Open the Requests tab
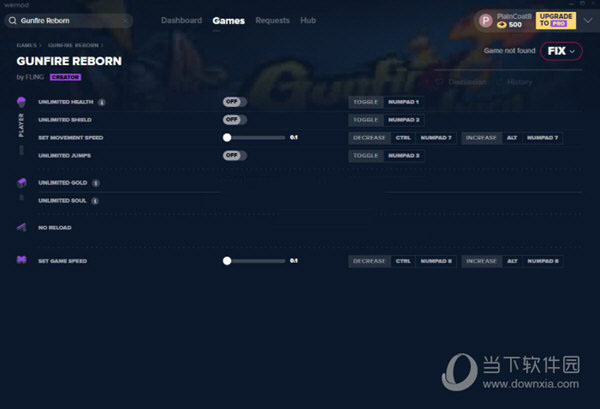 (272, 20)
